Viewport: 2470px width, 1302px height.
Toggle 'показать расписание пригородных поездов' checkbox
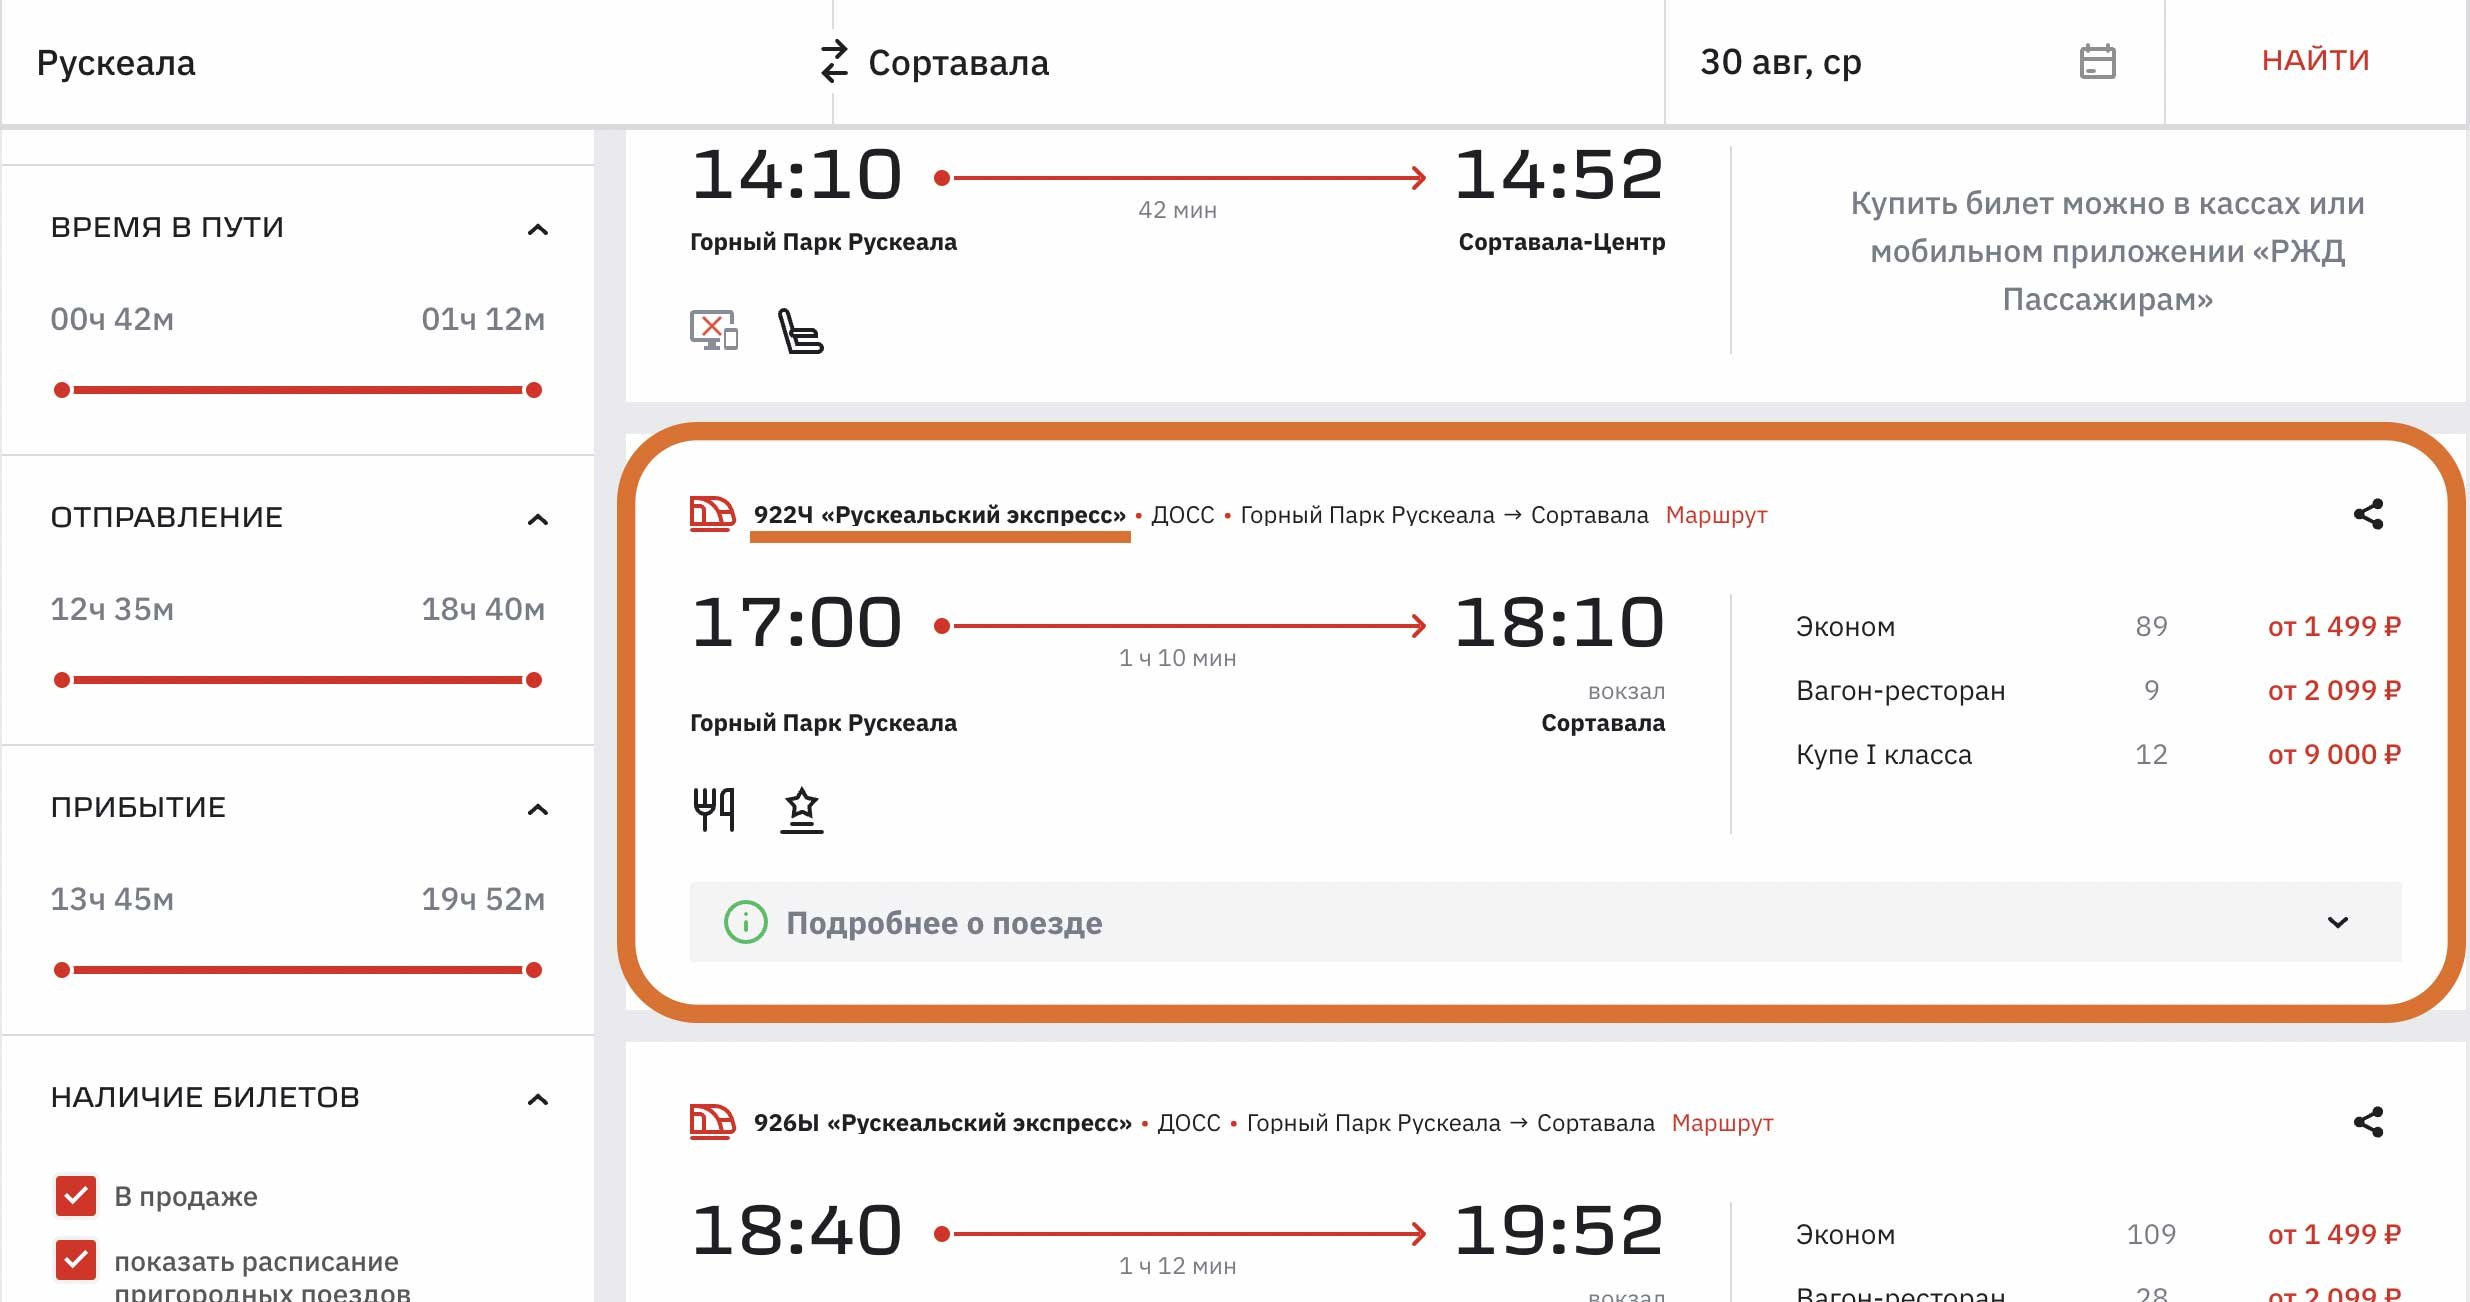(76, 1260)
